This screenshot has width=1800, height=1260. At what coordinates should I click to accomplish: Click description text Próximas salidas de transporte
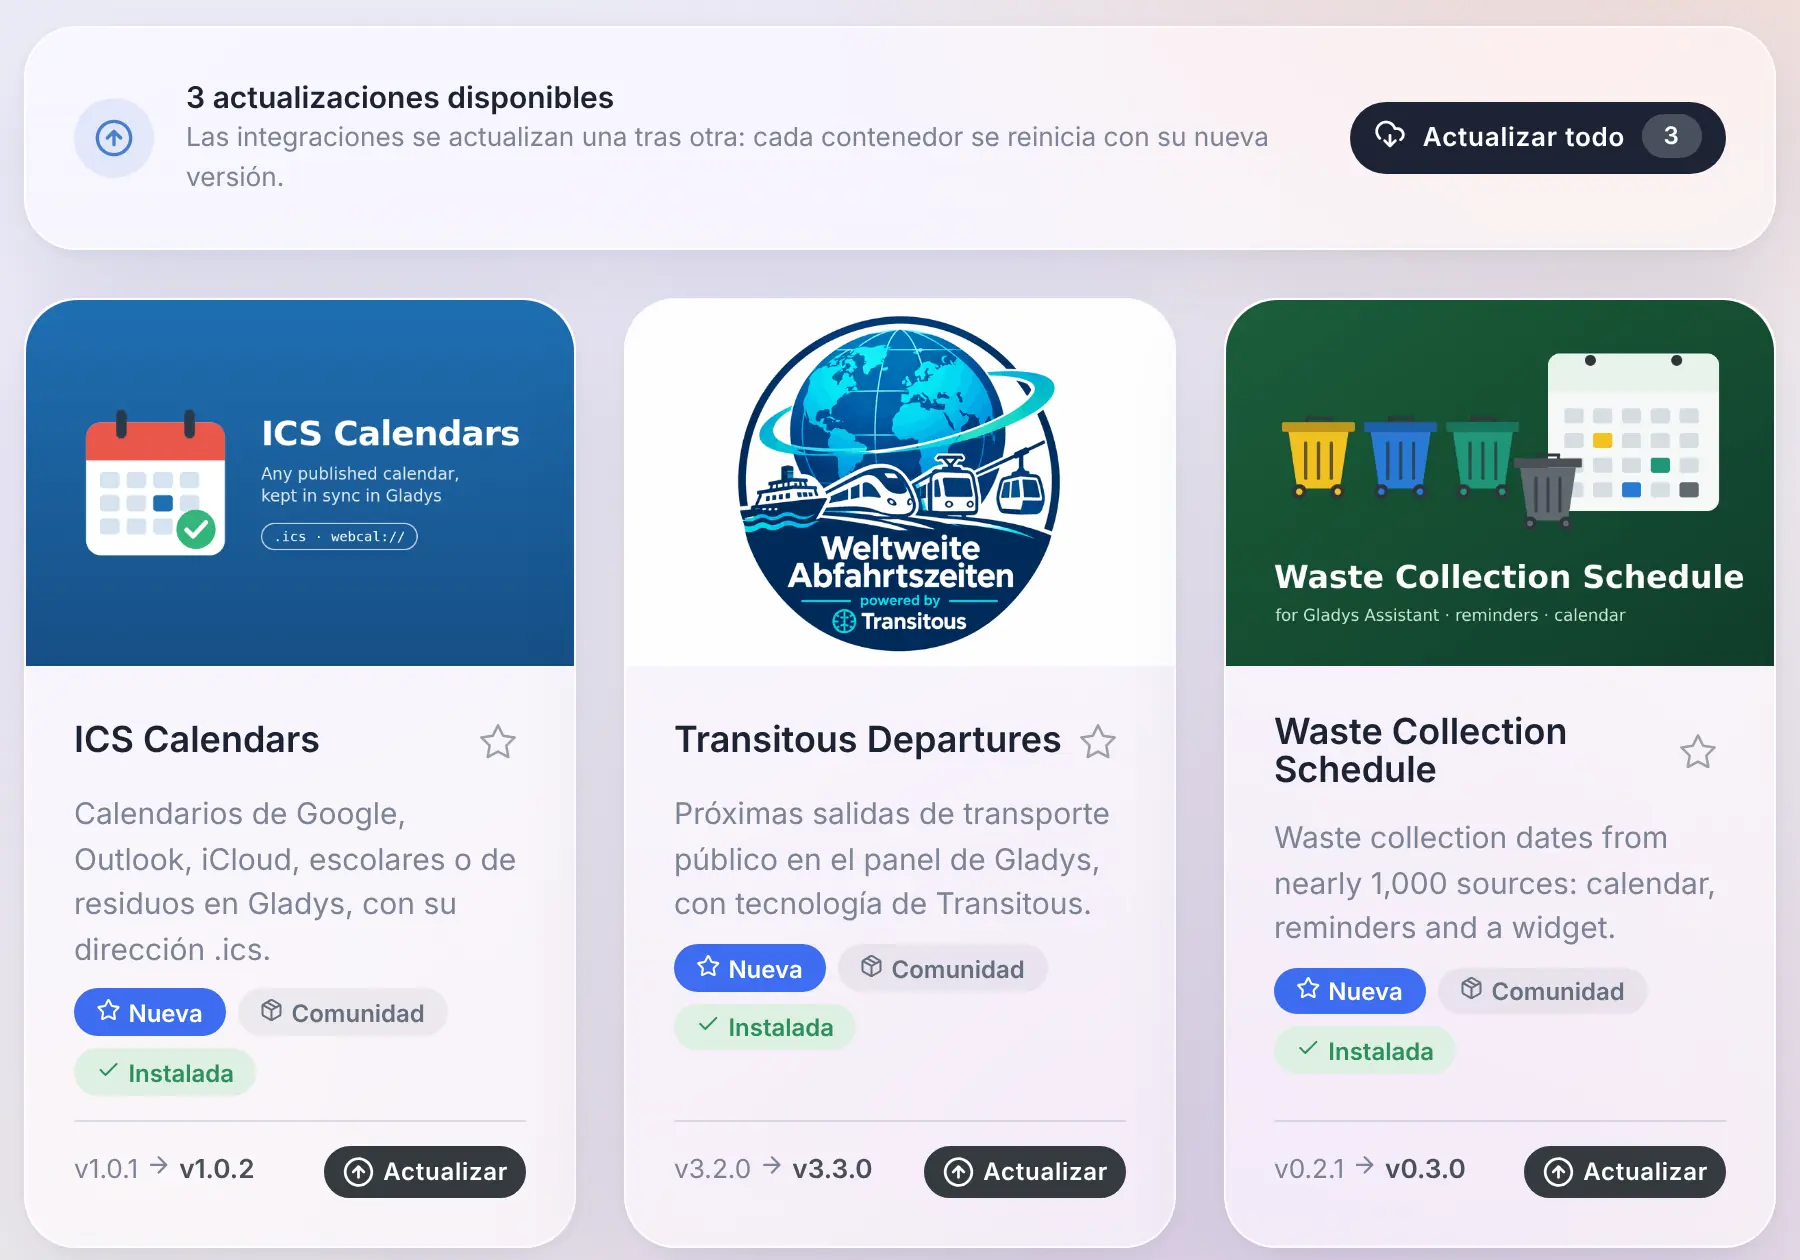(x=892, y=858)
